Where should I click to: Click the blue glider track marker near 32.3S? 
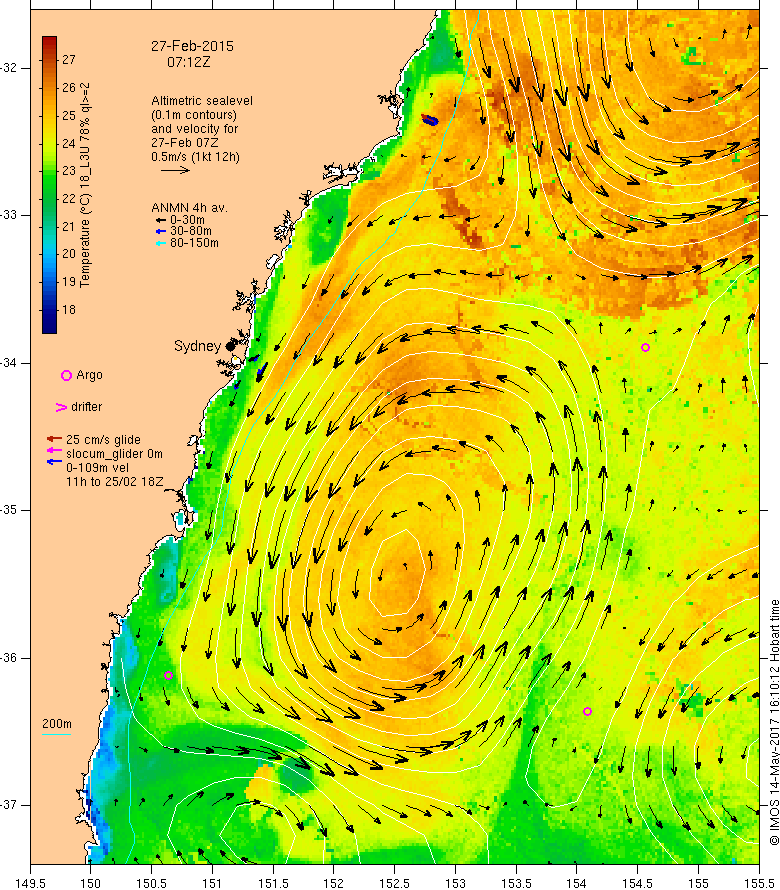(430, 120)
